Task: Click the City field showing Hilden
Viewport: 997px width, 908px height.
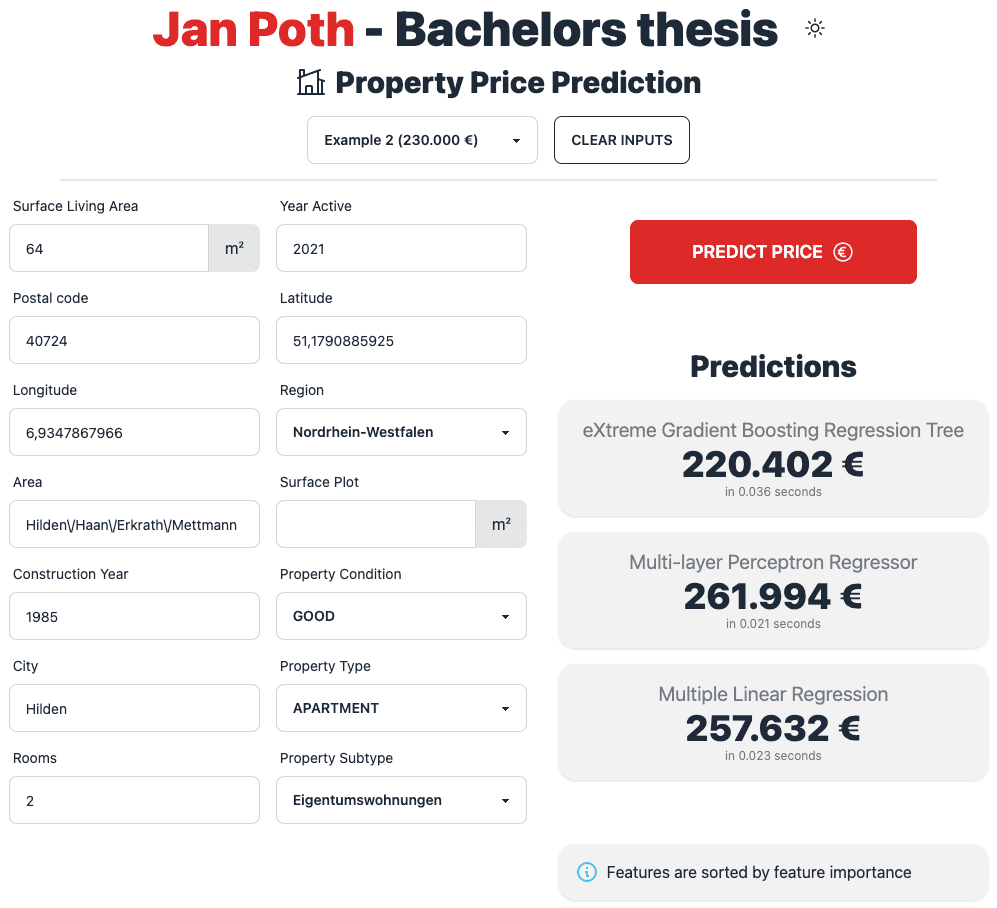Action: coord(134,708)
